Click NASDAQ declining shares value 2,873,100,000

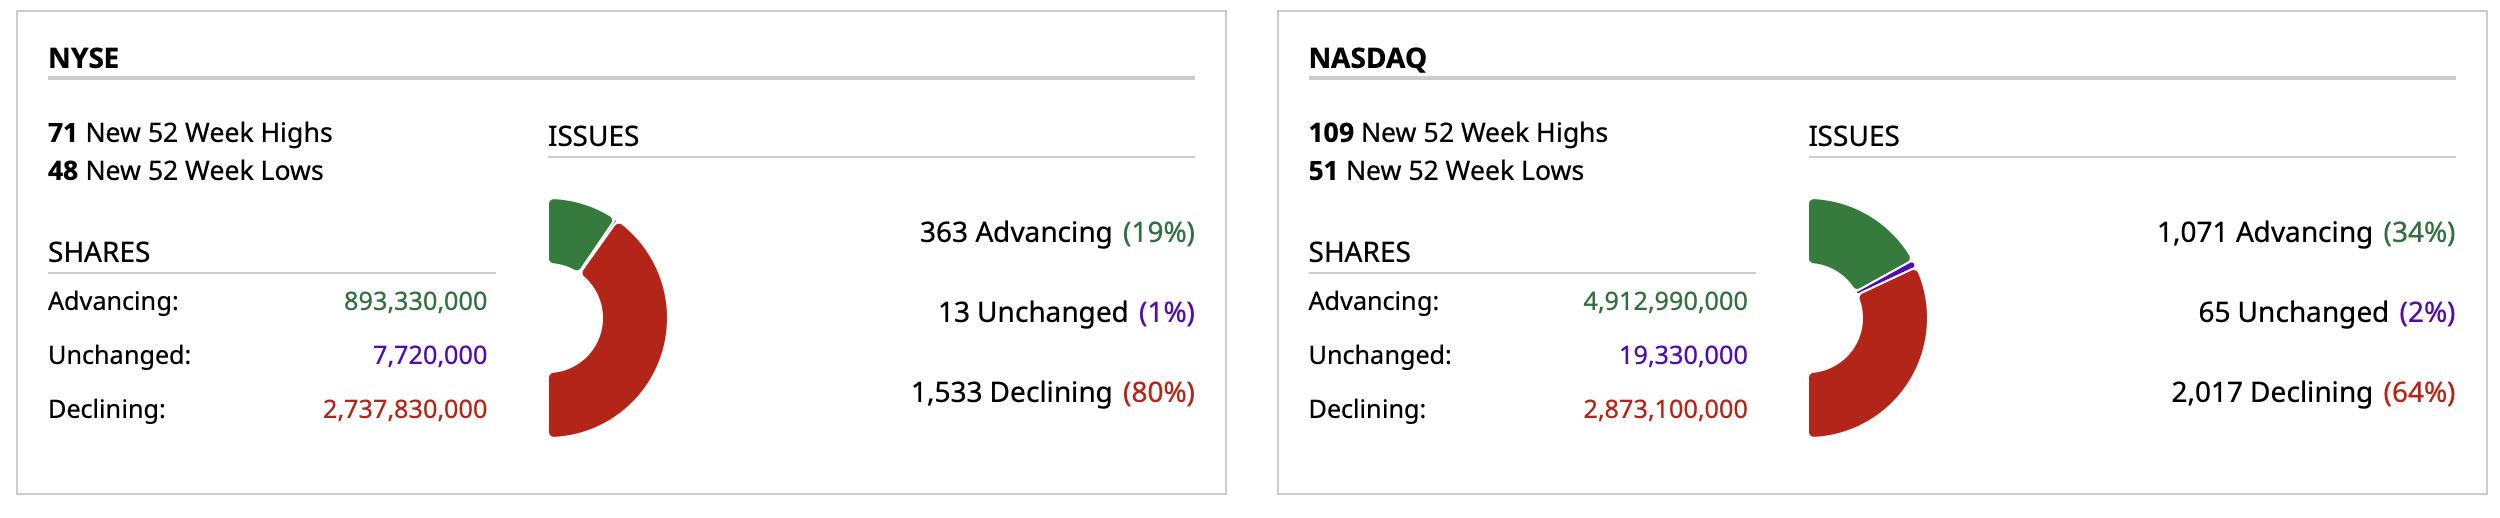tap(1665, 409)
